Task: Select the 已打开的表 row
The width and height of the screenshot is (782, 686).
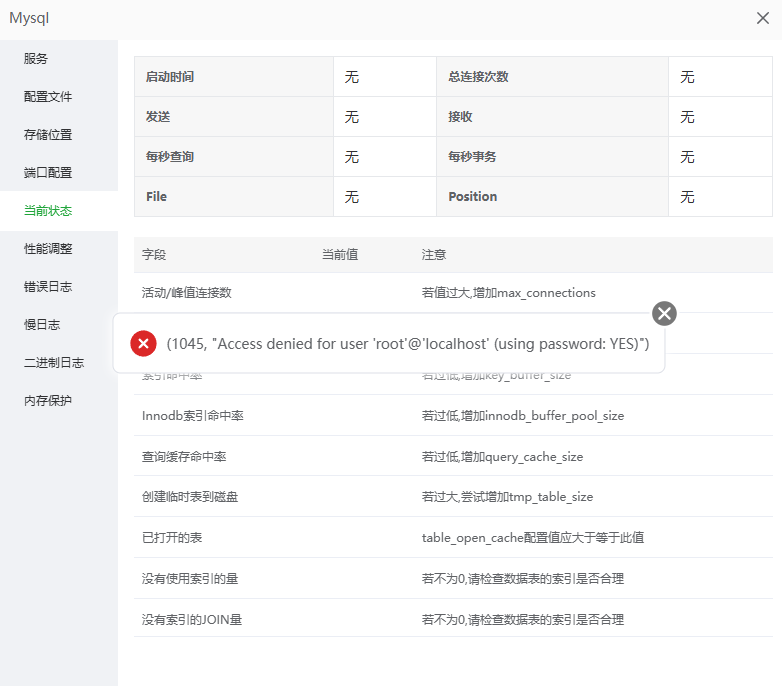Action: (172, 538)
